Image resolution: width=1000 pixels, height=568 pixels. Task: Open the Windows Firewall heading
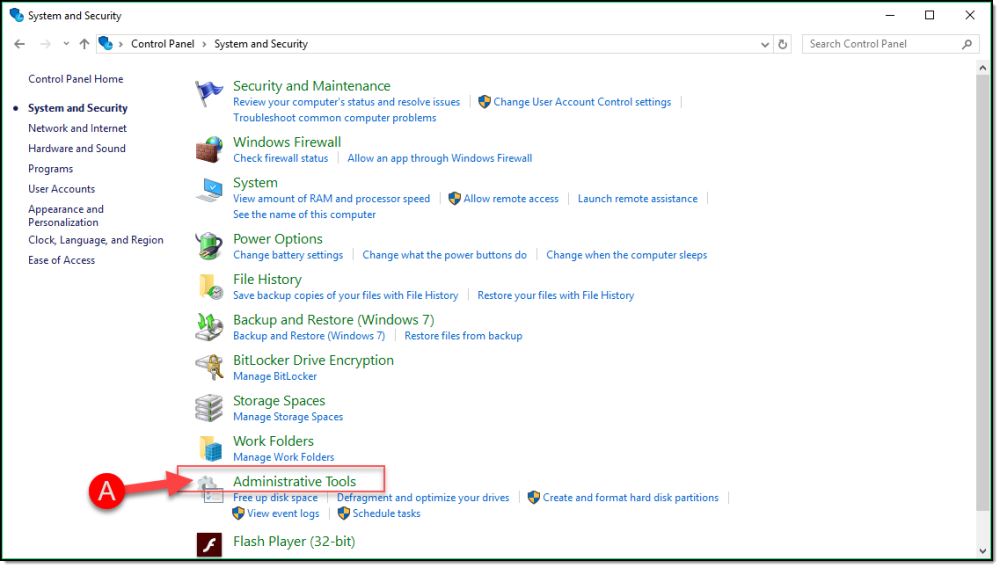(x=287, y=142)
